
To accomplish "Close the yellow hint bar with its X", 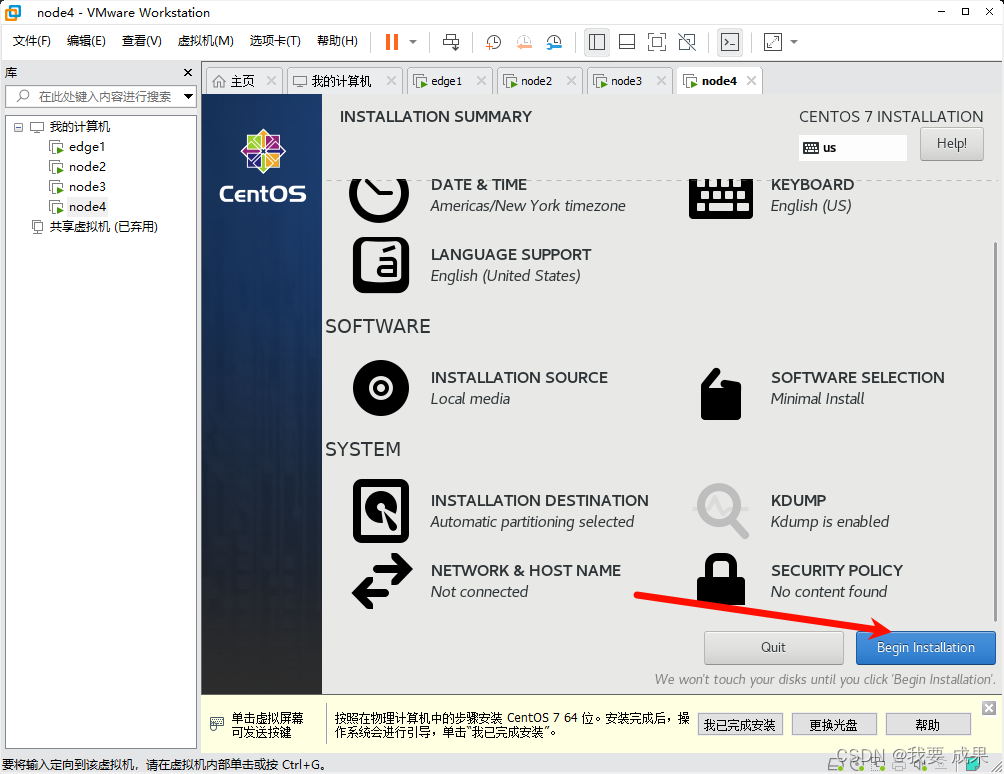I will pos(989,708).
